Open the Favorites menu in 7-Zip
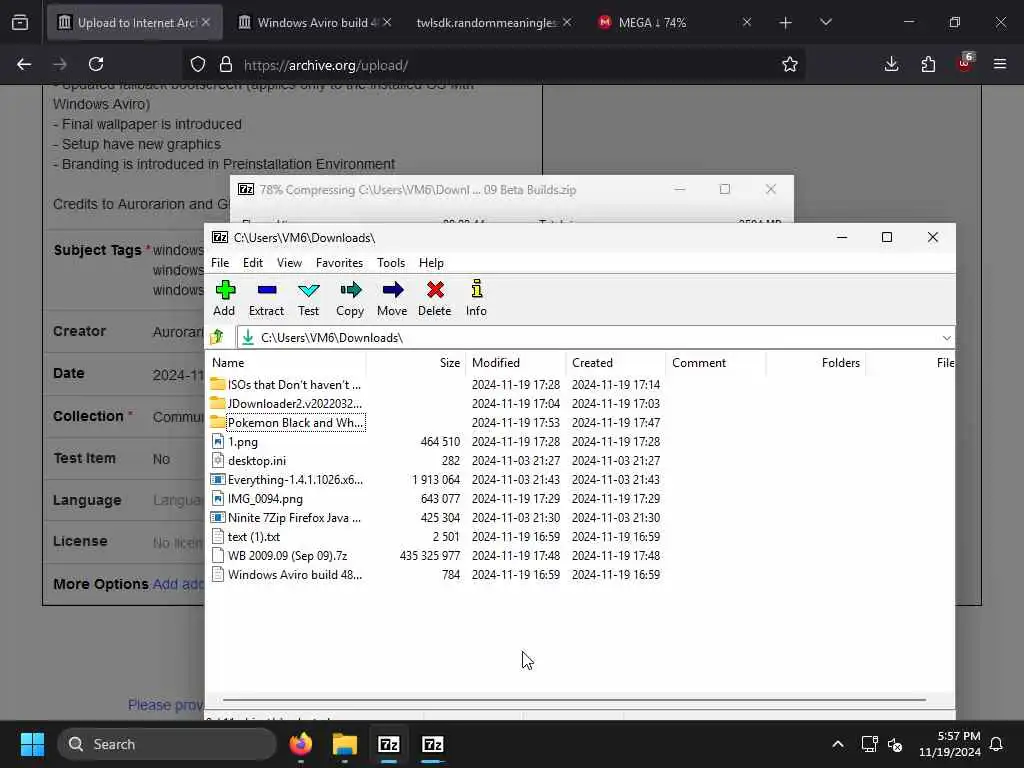Viewport: 1024px width, 768px height. [339, 263]
